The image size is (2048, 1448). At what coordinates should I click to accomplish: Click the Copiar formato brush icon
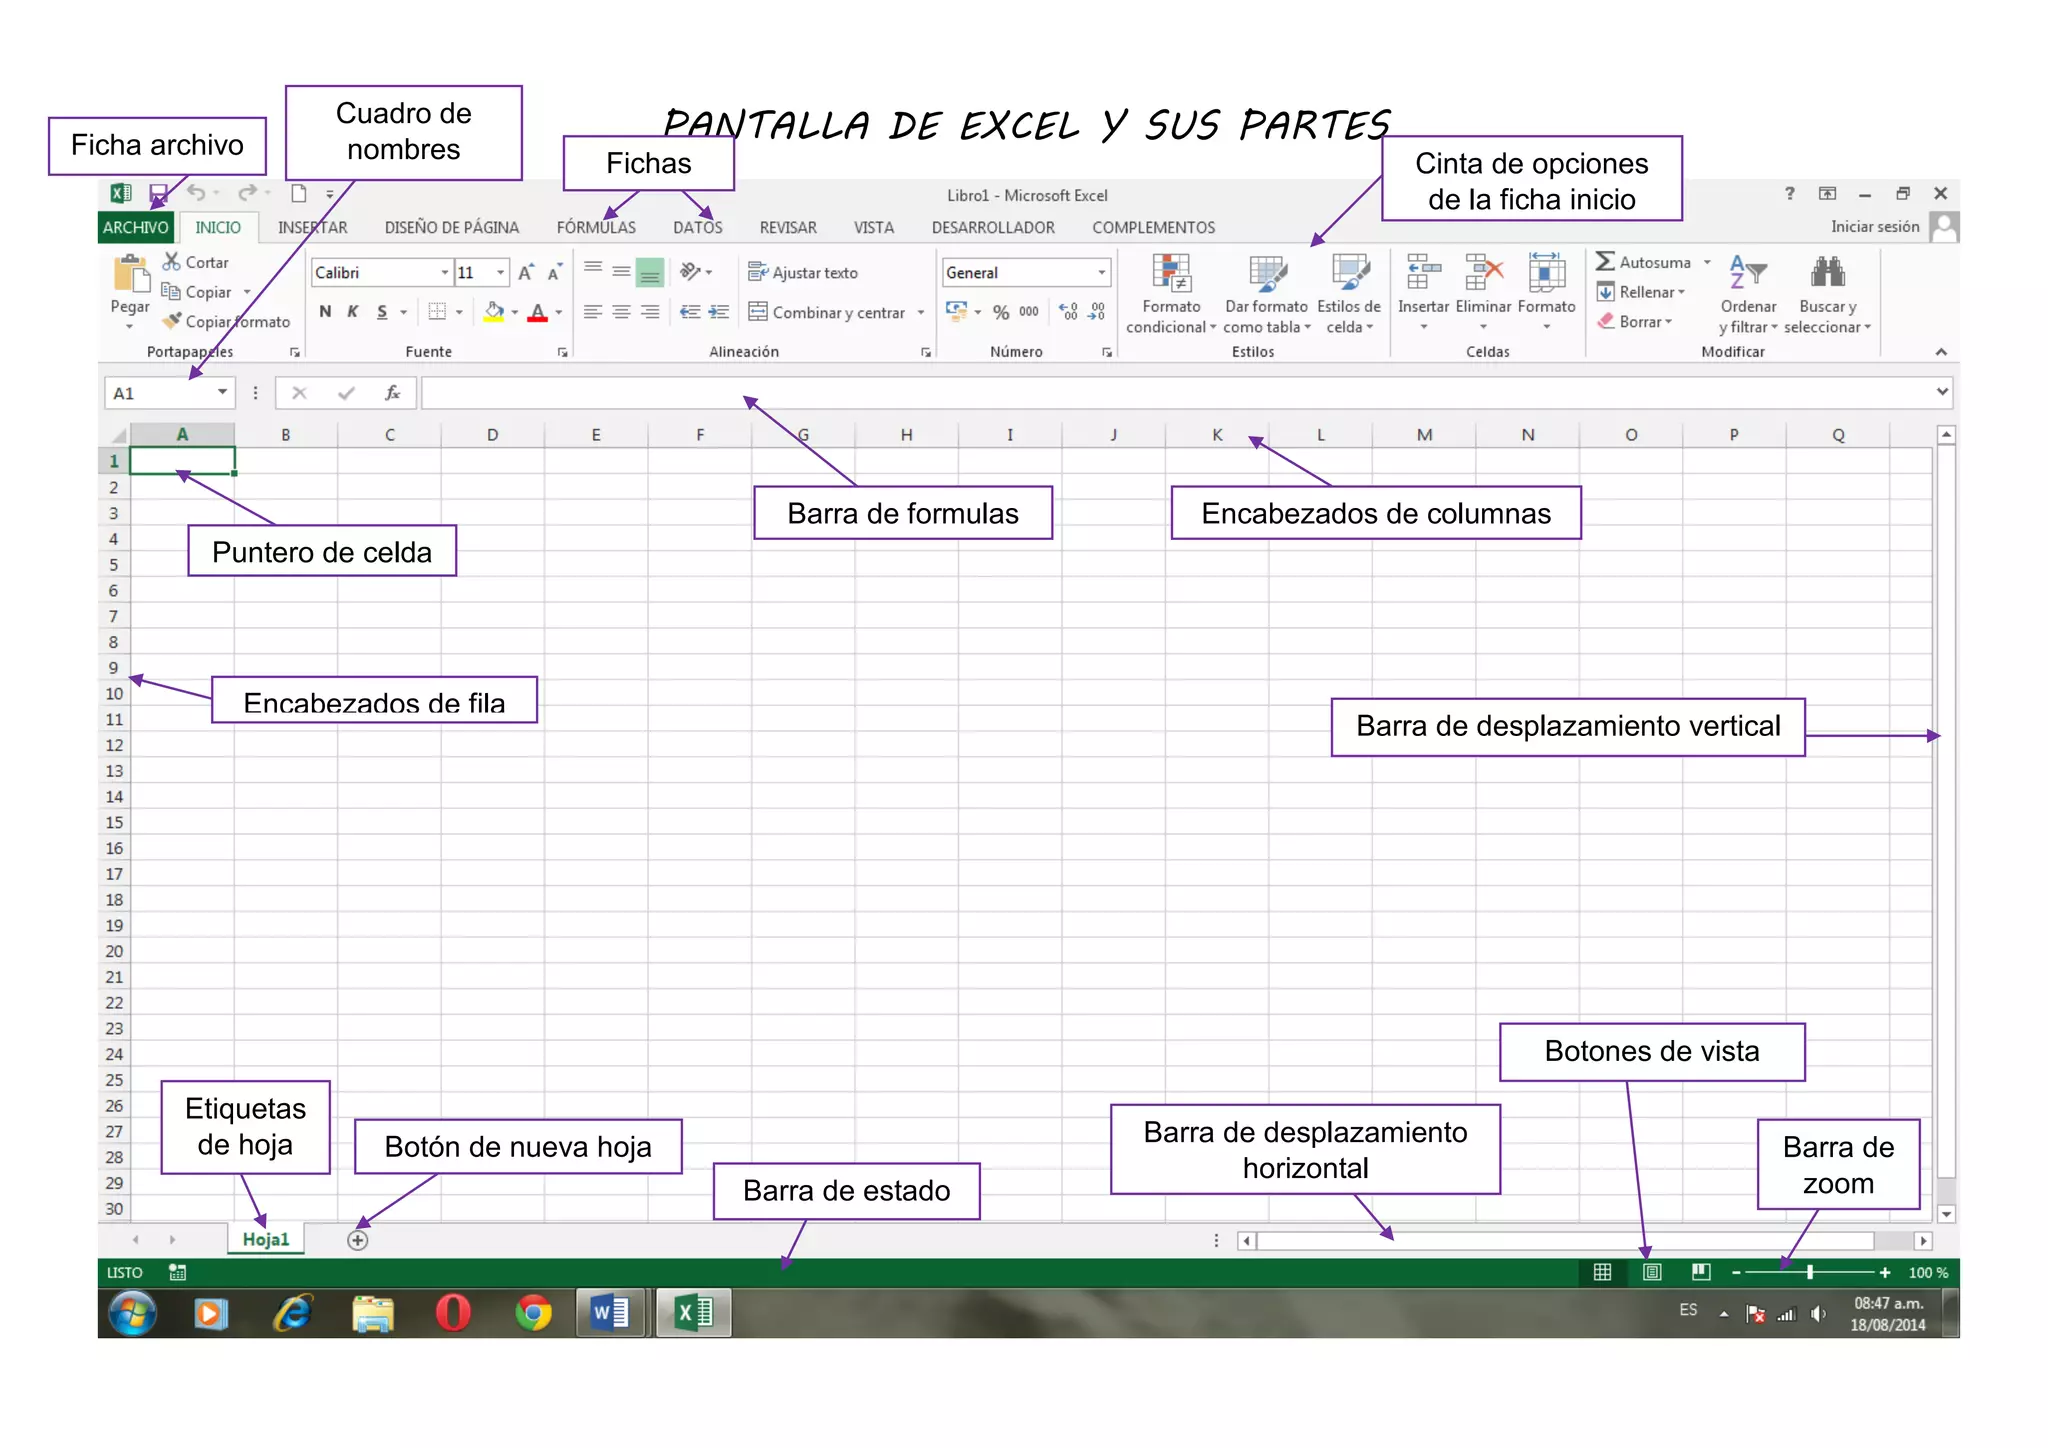(x=173, y=321)
